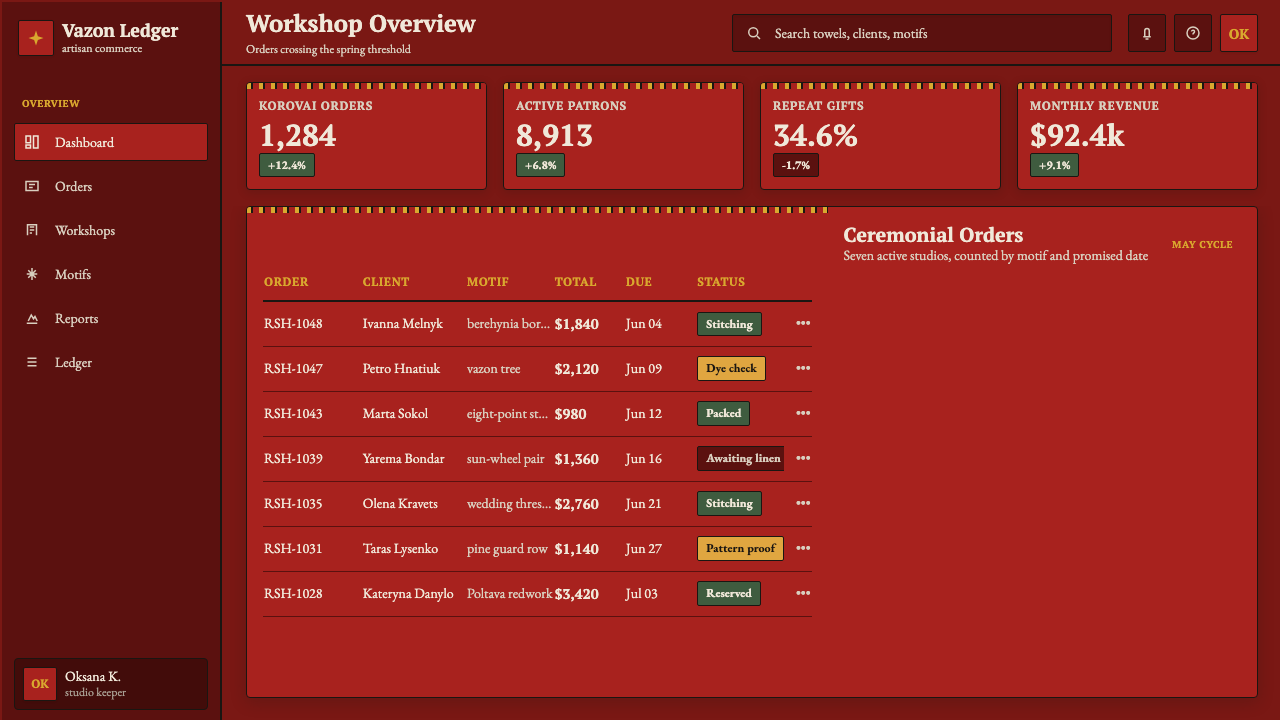
Task: Click the Reserved status badge
Action: (729, 594)
